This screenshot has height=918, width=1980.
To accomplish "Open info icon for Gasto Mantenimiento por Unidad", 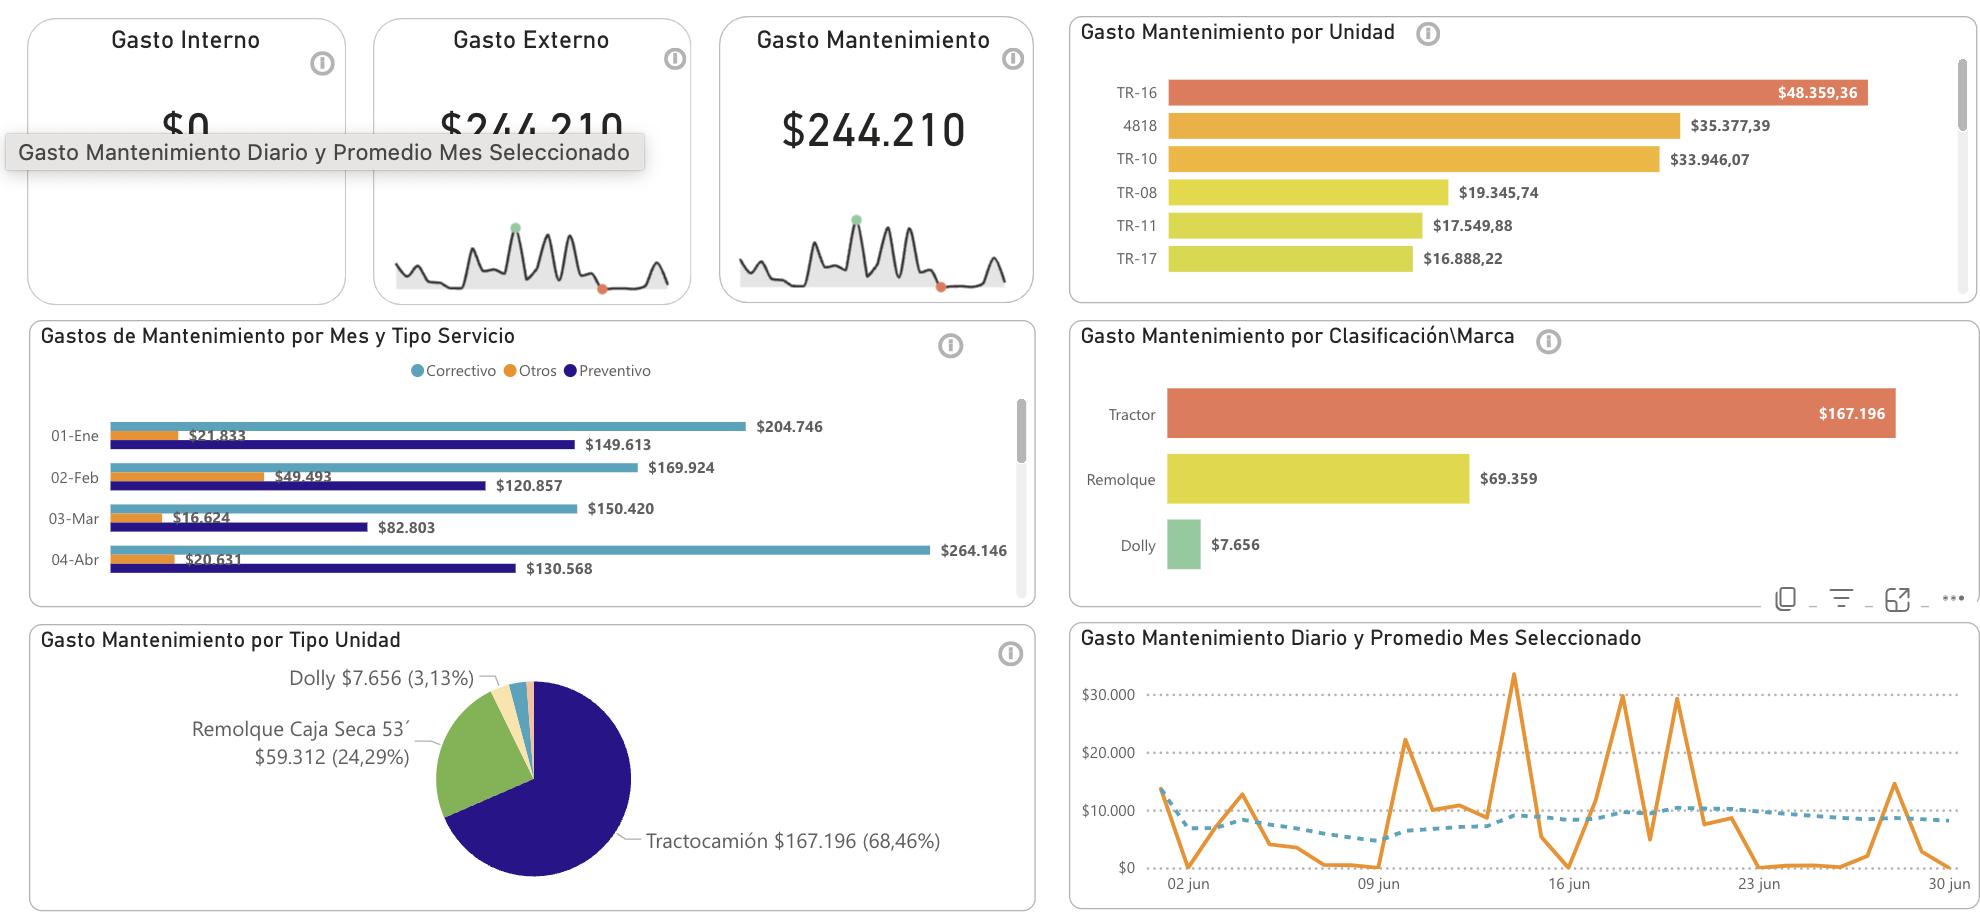I will pyautogui.click(x=1428, y=34).
